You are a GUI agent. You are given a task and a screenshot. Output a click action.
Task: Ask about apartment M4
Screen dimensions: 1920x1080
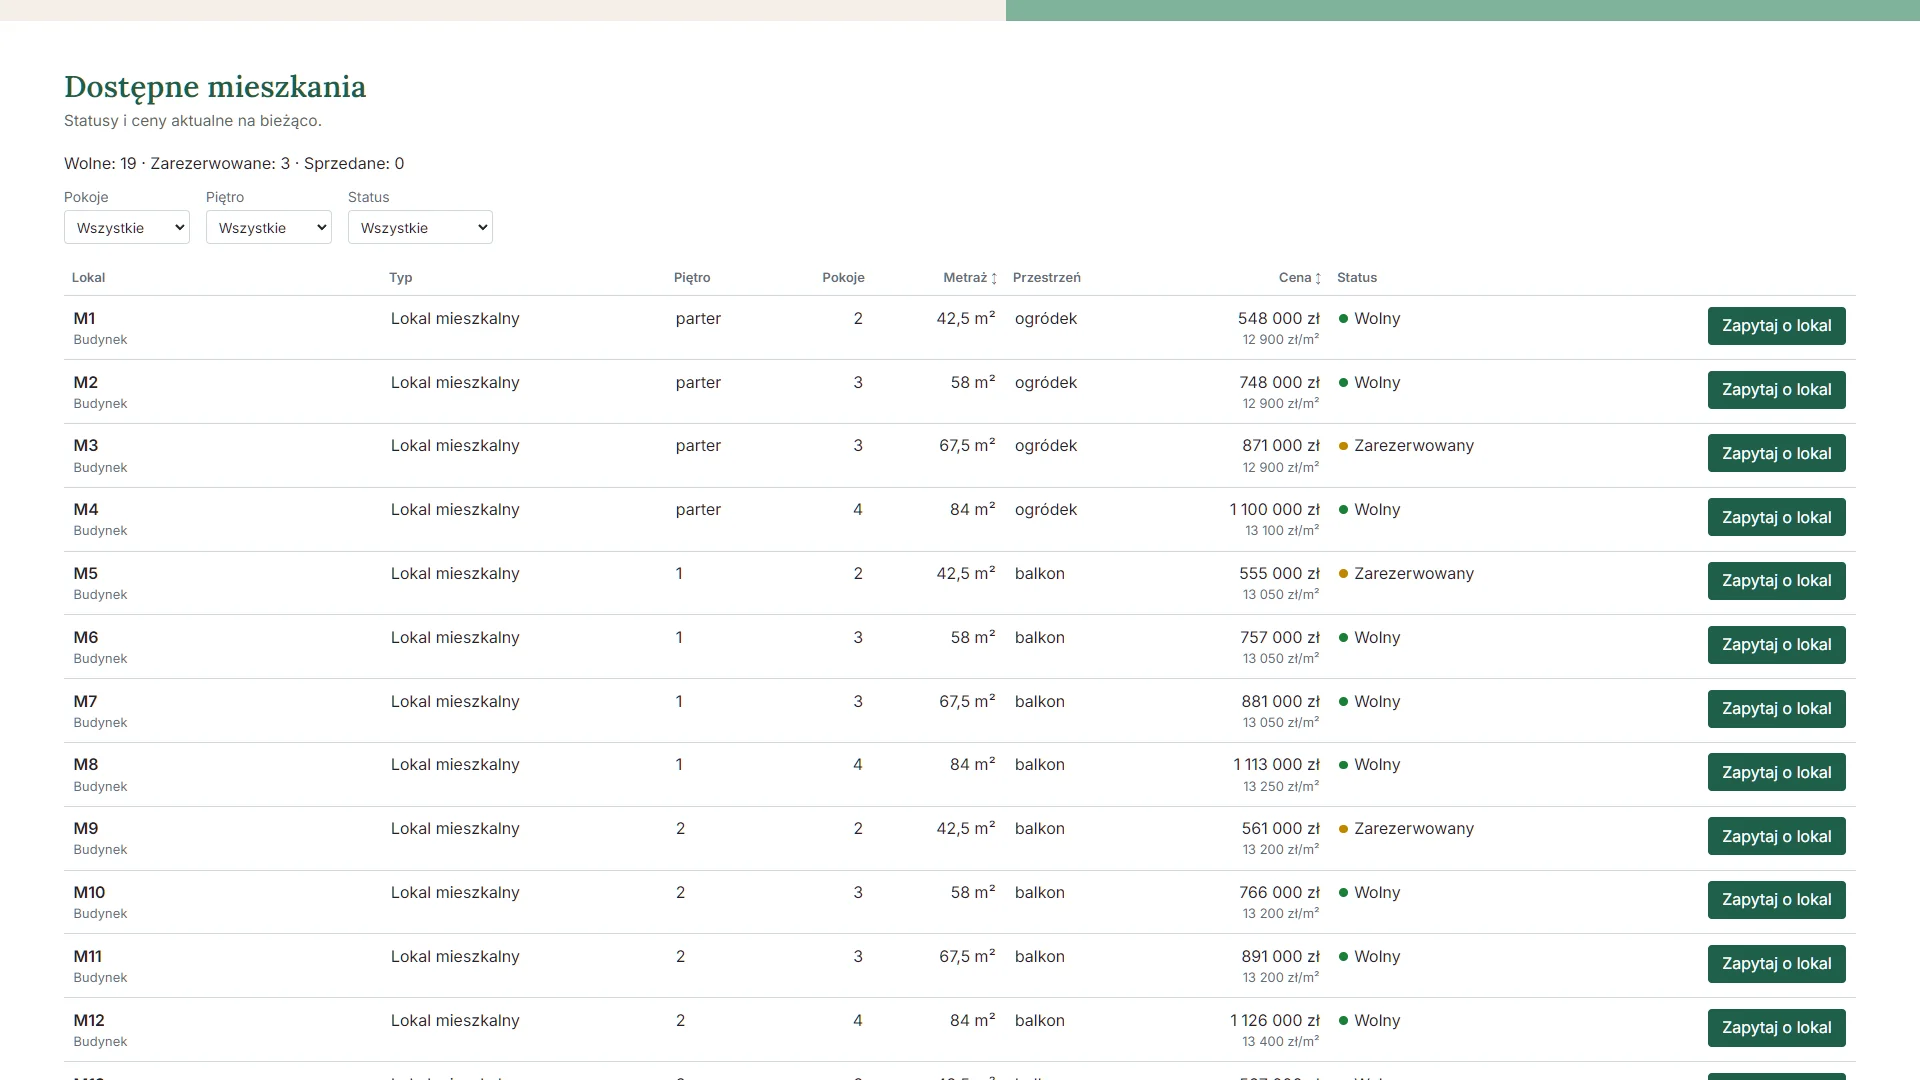(x=1776, y=517)
